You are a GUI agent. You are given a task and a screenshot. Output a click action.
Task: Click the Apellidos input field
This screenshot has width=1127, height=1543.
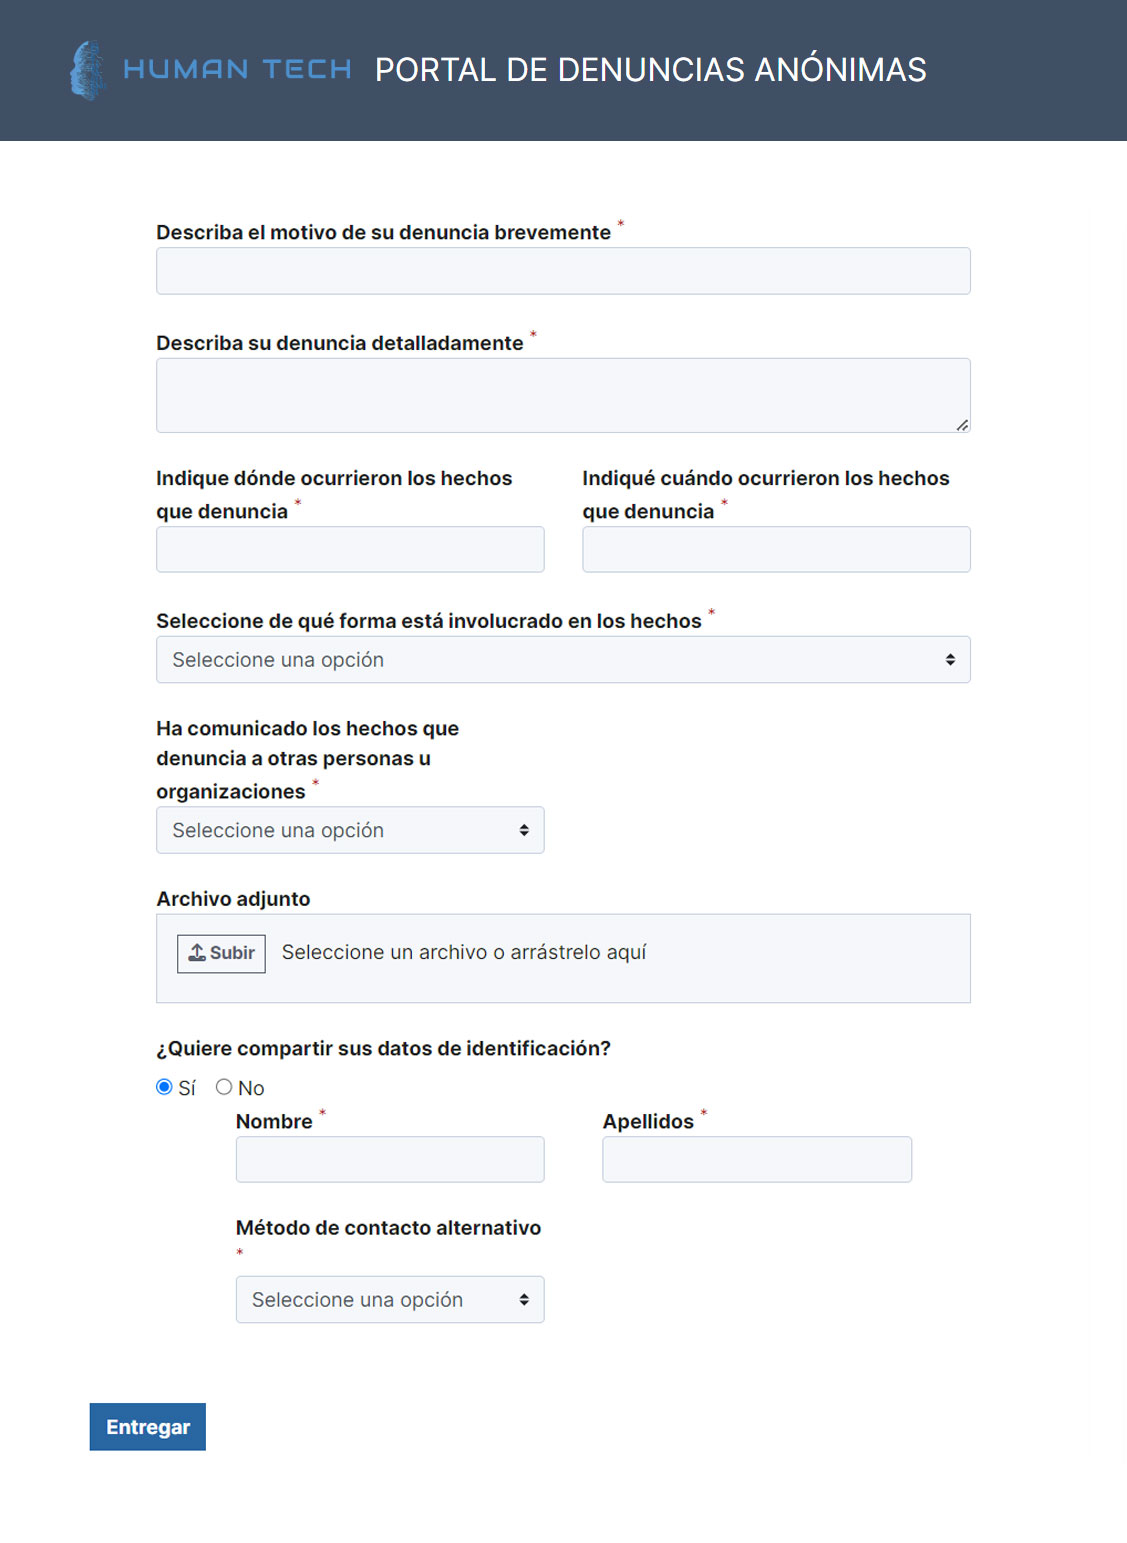tap(757, 1158)
